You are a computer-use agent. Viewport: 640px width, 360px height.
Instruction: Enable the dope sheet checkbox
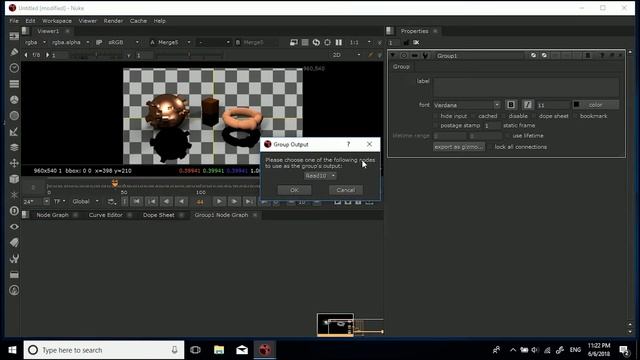pos(534,116)
